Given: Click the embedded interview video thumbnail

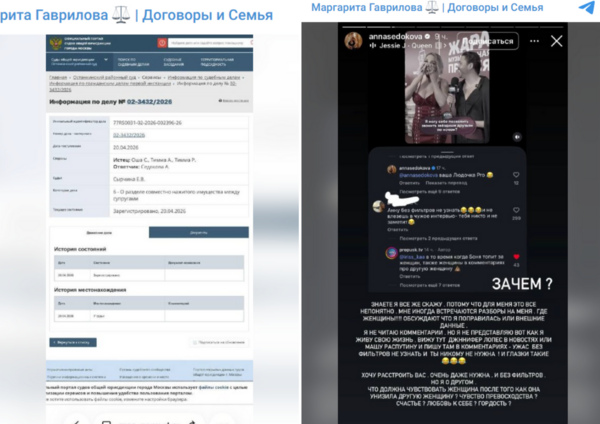Looking at the screenshot, I should [447, 87].
